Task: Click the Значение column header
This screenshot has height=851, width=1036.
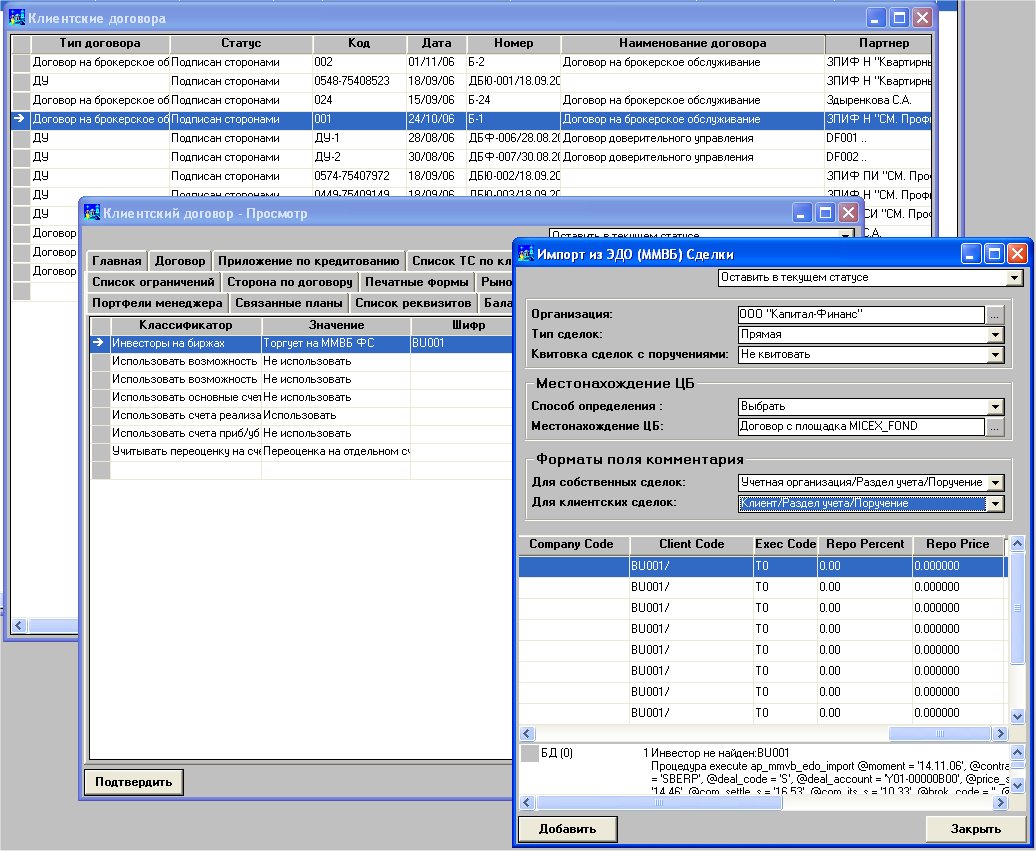Action: click(336, 326)
